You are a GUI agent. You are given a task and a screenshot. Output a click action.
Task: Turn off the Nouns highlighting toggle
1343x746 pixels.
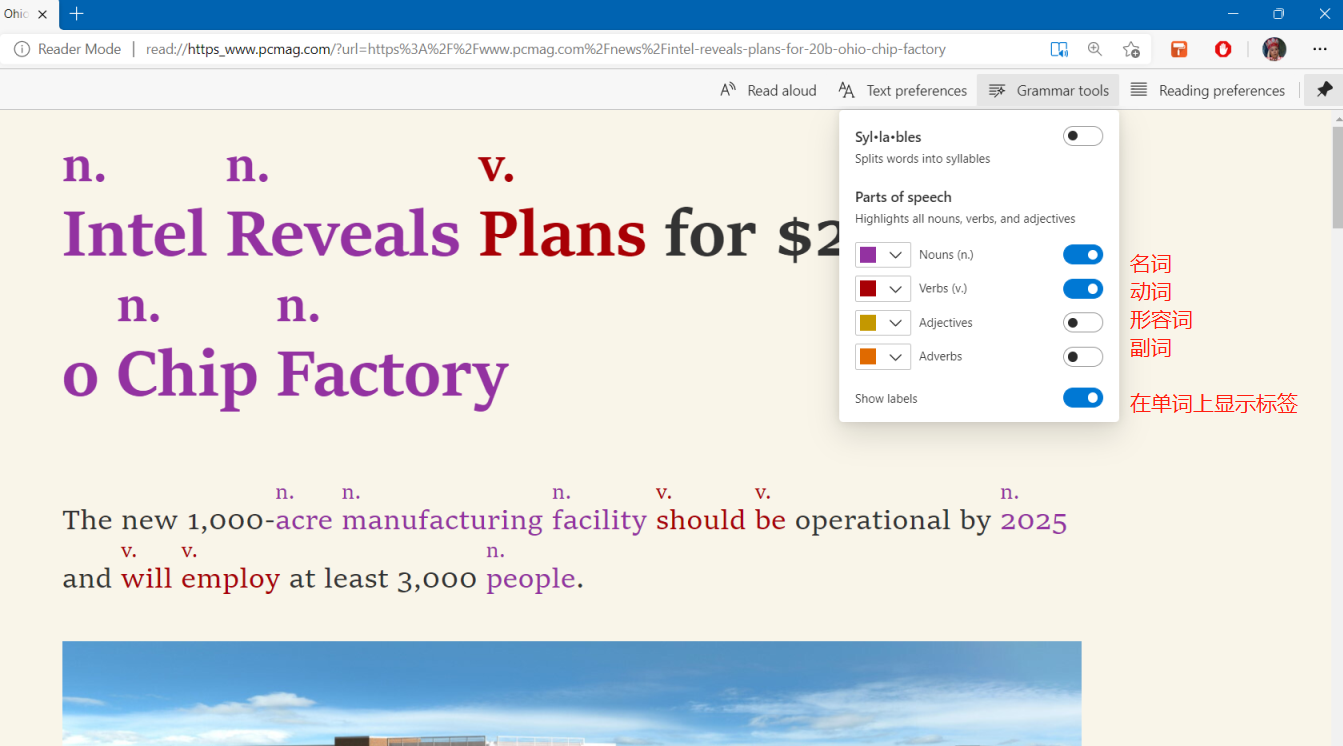point(1082,255)
